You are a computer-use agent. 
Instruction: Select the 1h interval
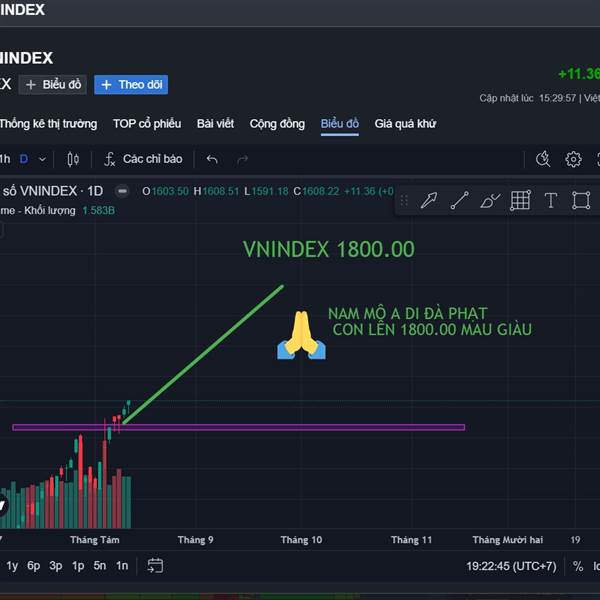pyautogui.click(x=5, y=159)
